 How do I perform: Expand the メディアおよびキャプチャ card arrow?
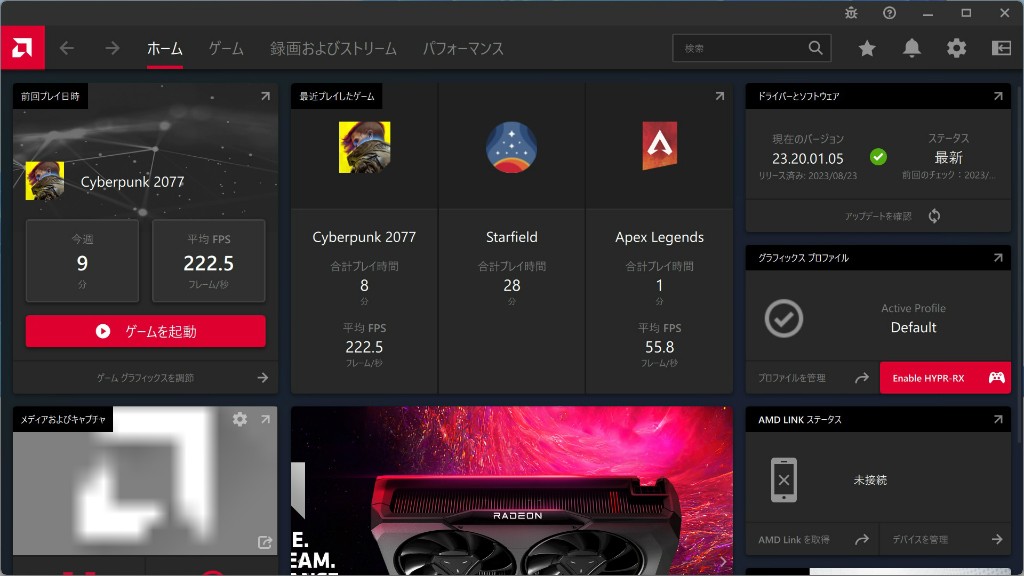tap(265, 419)
